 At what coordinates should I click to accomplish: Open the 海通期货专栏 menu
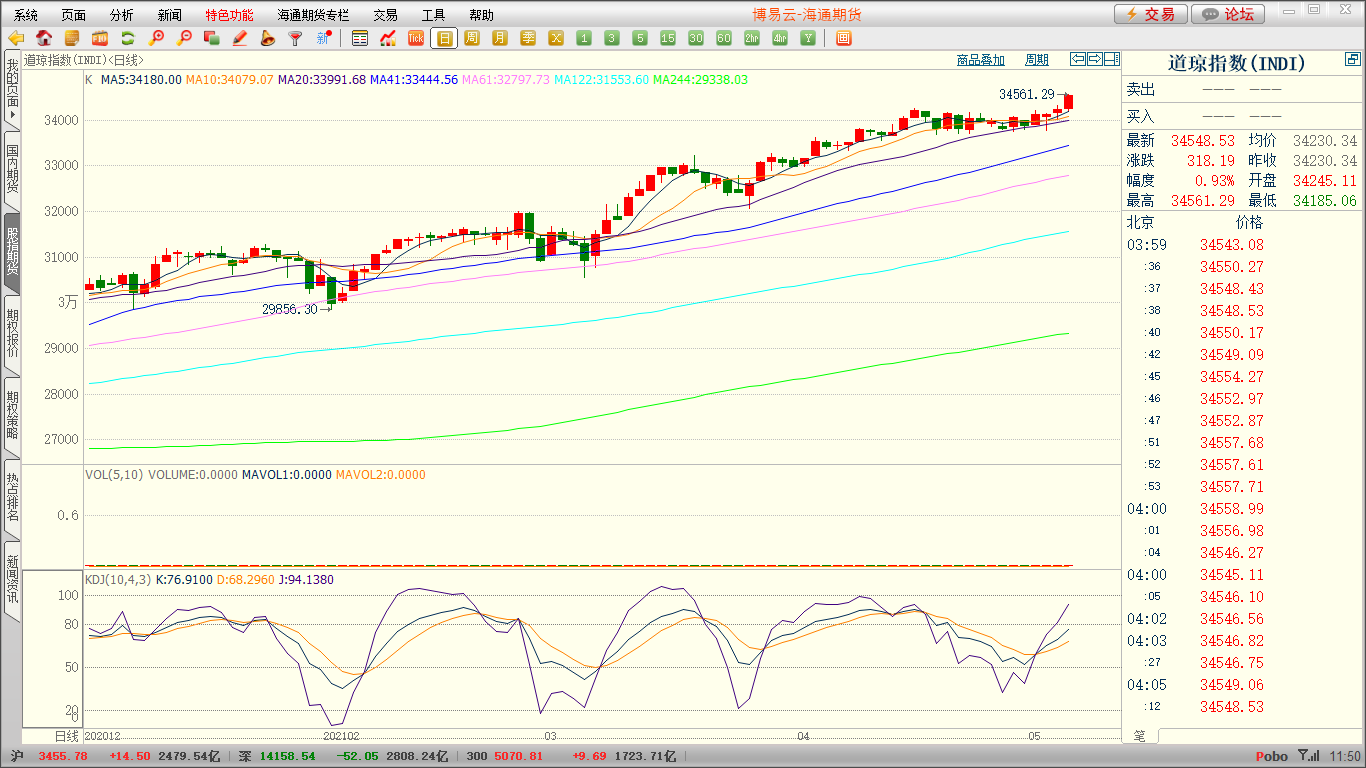point(314,15)
